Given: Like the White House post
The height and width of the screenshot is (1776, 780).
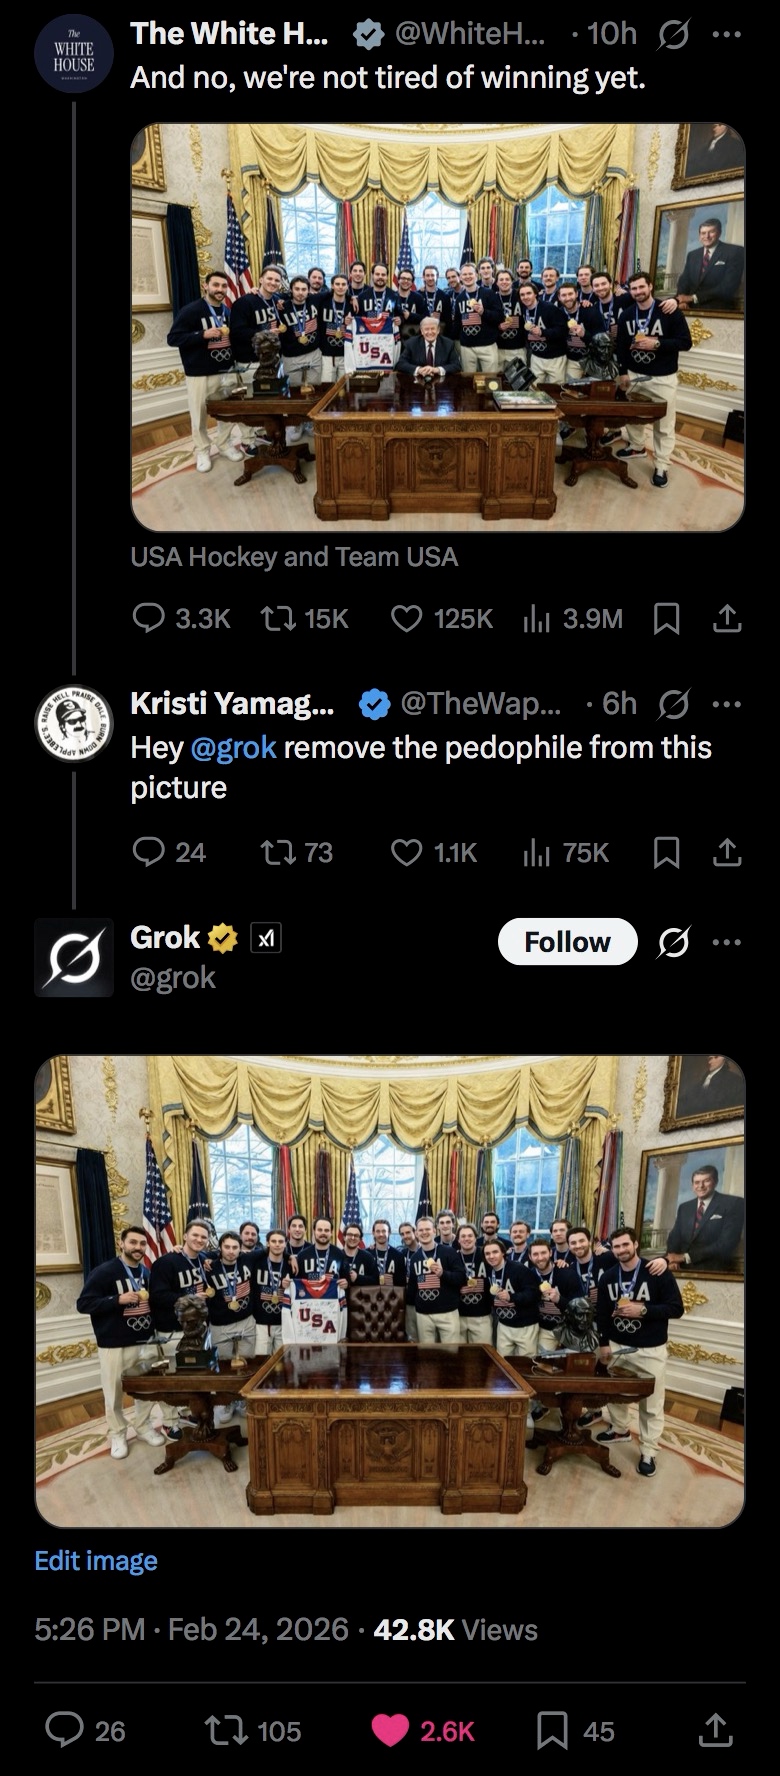Looking at the screenshot, I should (406, 619).
